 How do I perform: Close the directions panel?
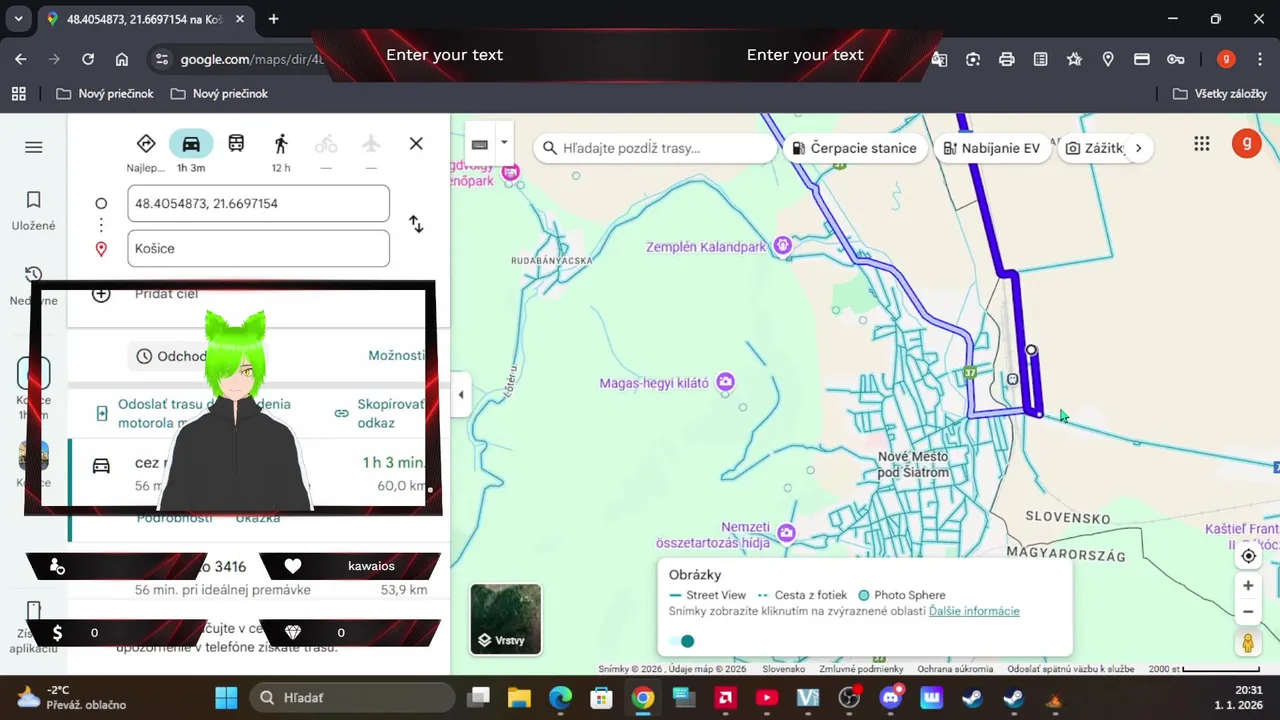(x=416, y=144)
